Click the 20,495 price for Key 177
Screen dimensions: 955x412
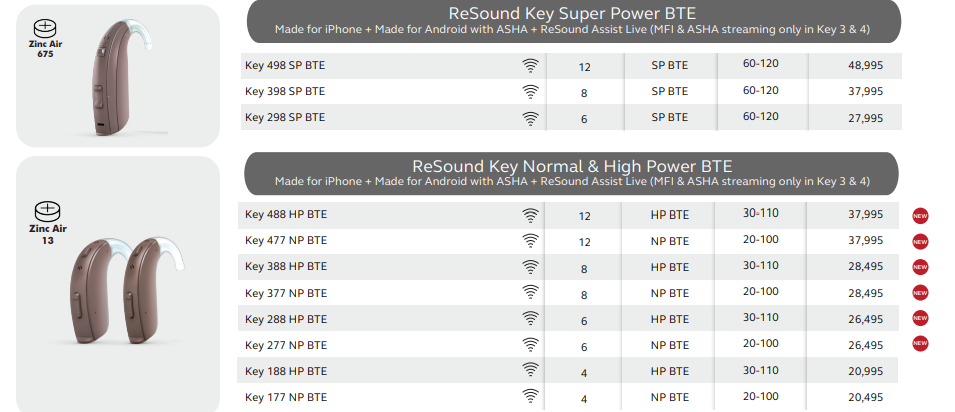[865, 397]
